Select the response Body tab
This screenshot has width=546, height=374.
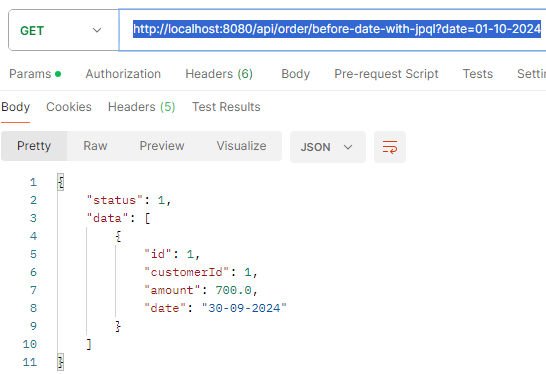pyautogui.click(x=15, y=107)
